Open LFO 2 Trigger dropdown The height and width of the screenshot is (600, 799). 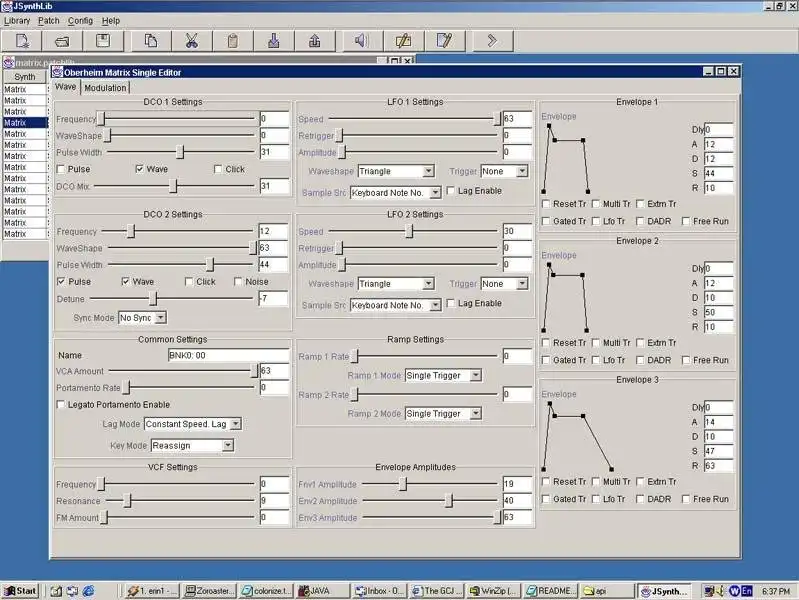pos(504,284)
